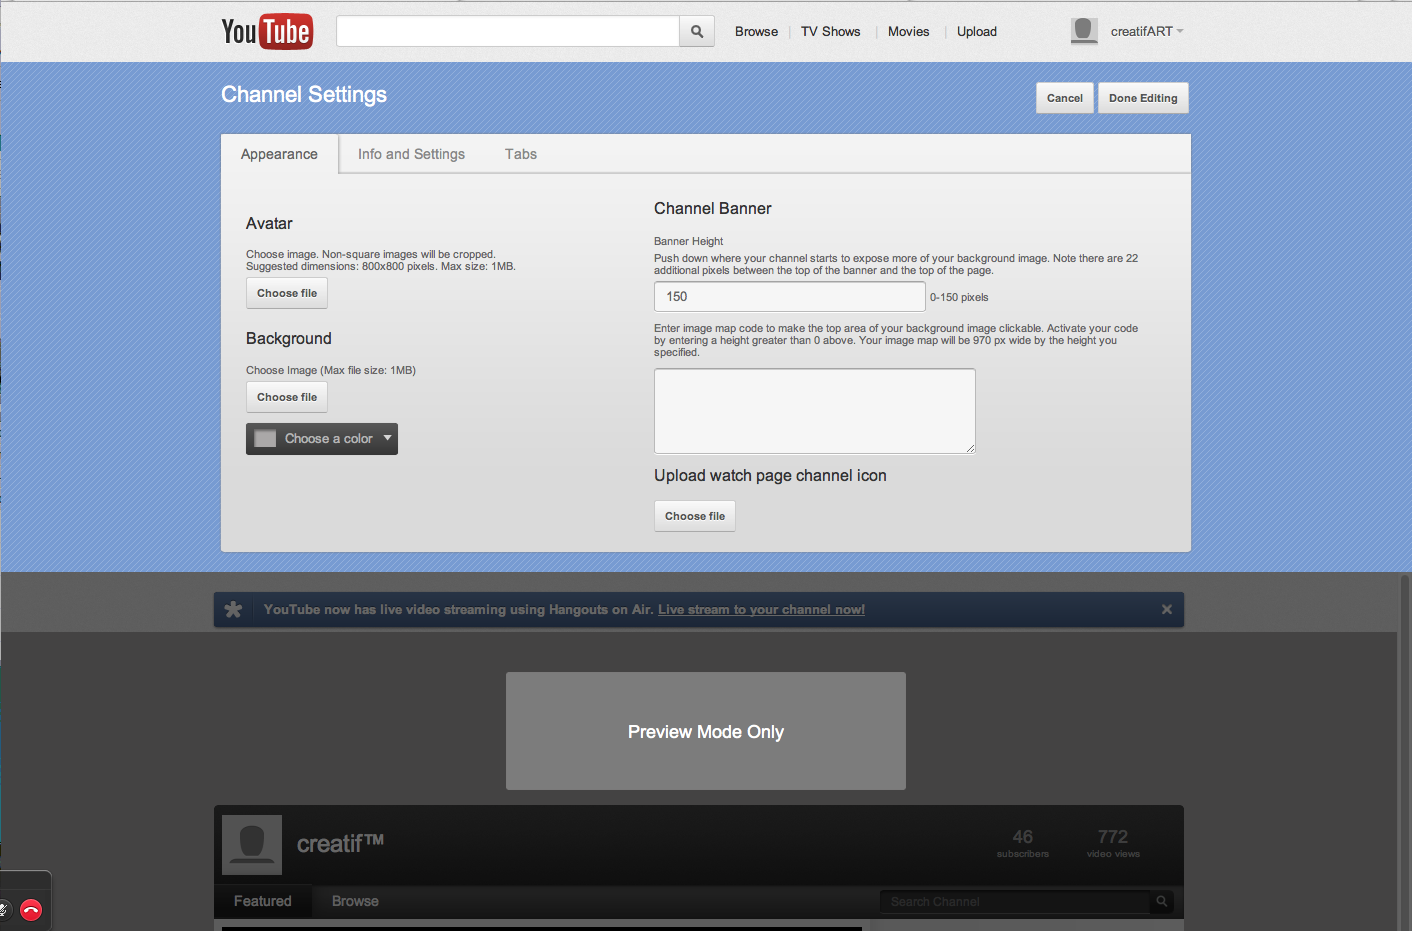Image resolution: width=1412 pixels, height=931 pixels.
Task: Click the 'Banner Height' label
Action: (x=688, y=241)
